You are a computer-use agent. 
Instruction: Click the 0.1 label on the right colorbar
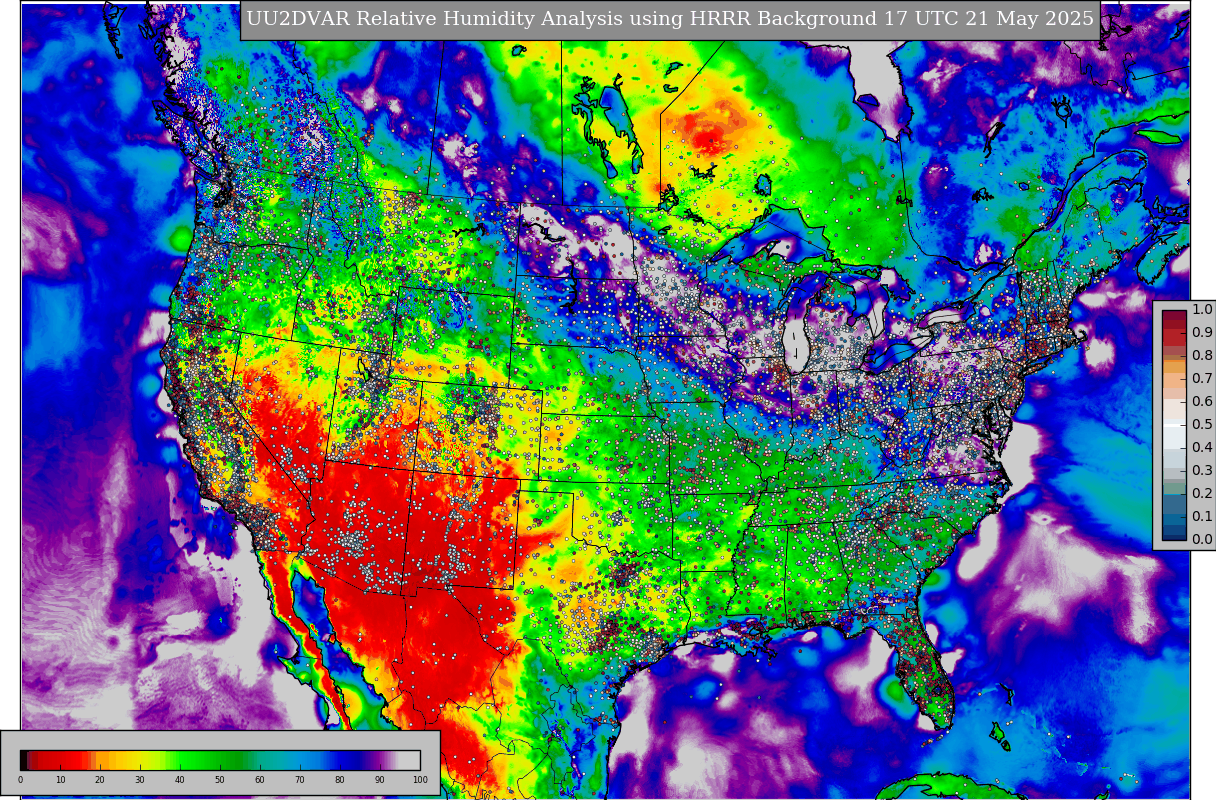coord(1202,517)
